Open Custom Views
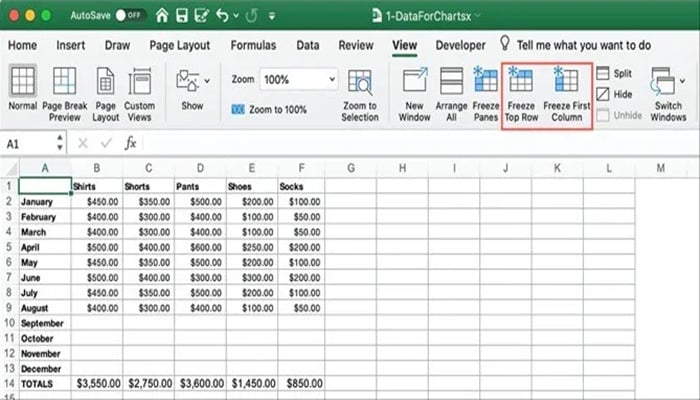The width and height of the screenshot is (700, 400). (x=139, y=94)
